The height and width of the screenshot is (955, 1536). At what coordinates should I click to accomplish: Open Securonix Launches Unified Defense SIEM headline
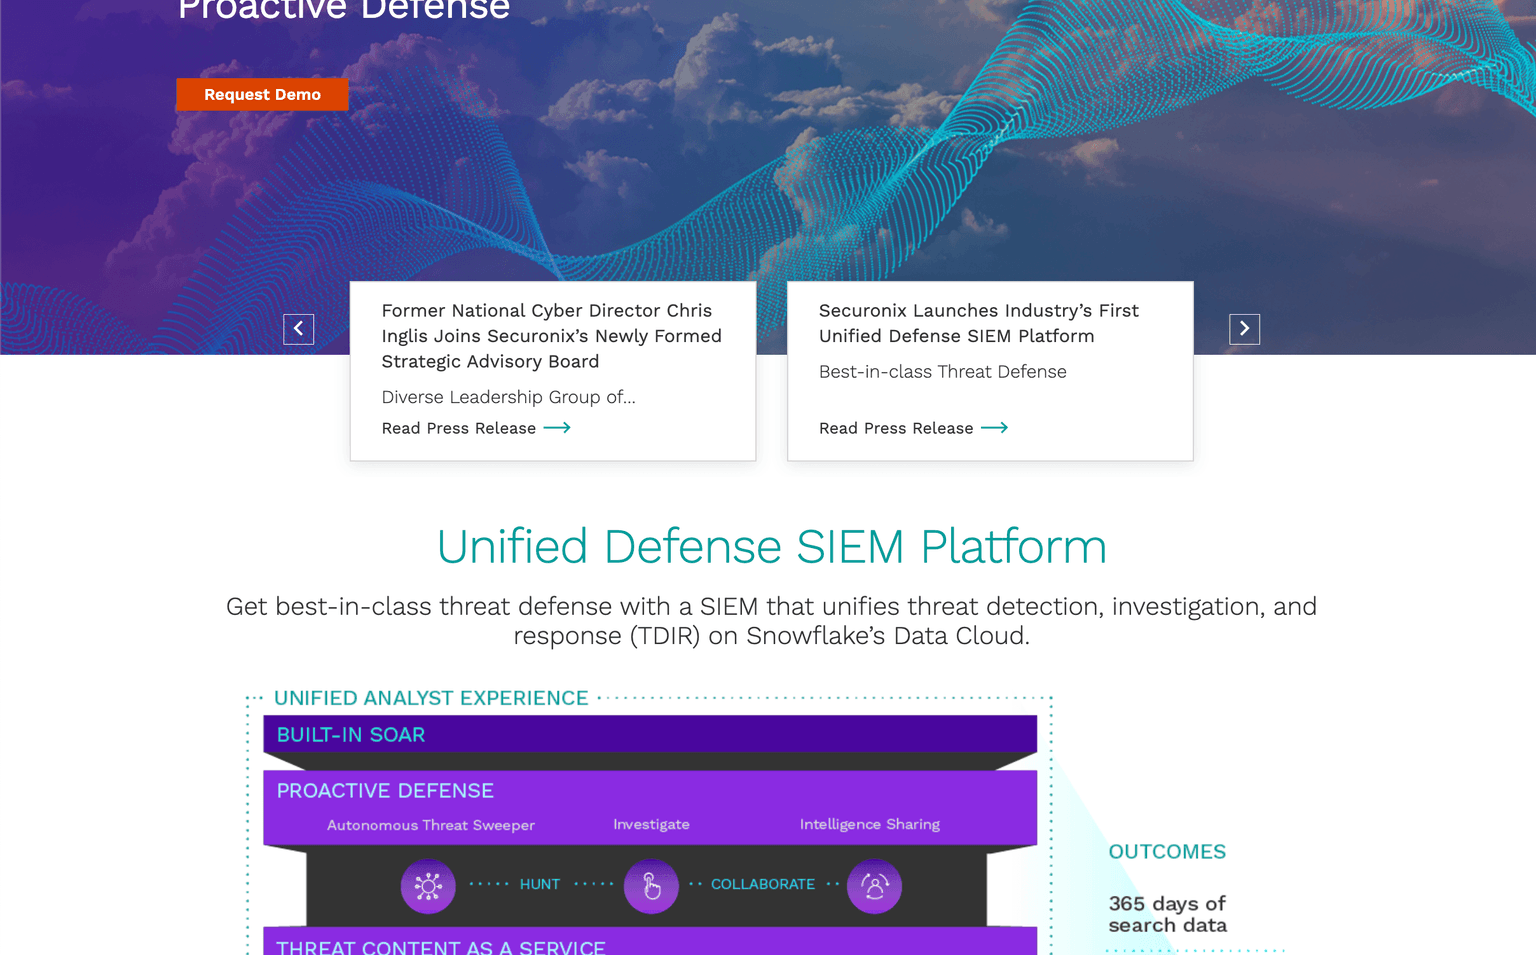(978, 323)
